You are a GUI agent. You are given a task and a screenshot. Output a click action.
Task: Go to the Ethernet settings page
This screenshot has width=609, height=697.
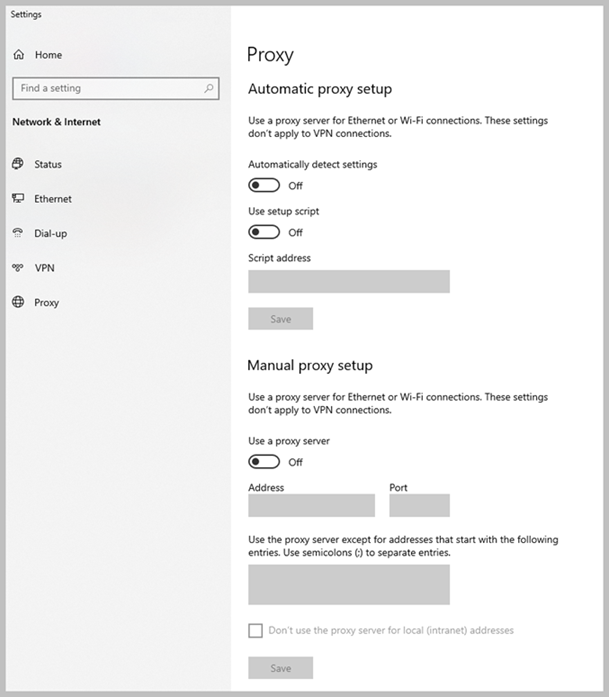[x=52, y=199]
